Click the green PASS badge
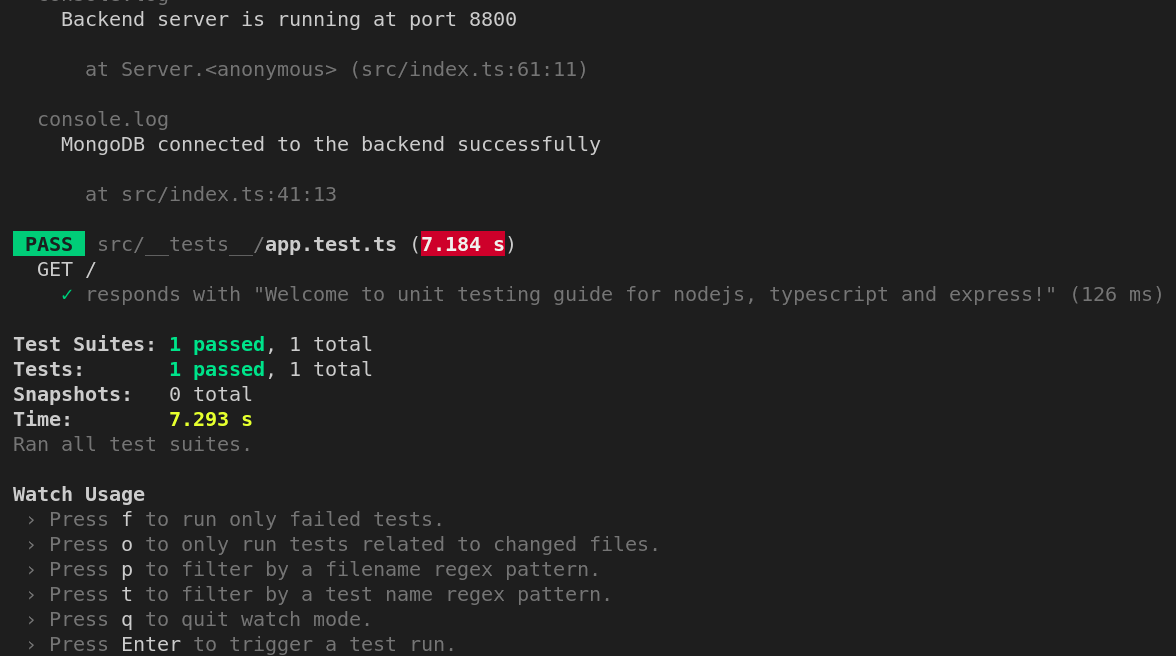Viewport: 1176px width, 656px height. pyautogui.click(x=49, y=245)
